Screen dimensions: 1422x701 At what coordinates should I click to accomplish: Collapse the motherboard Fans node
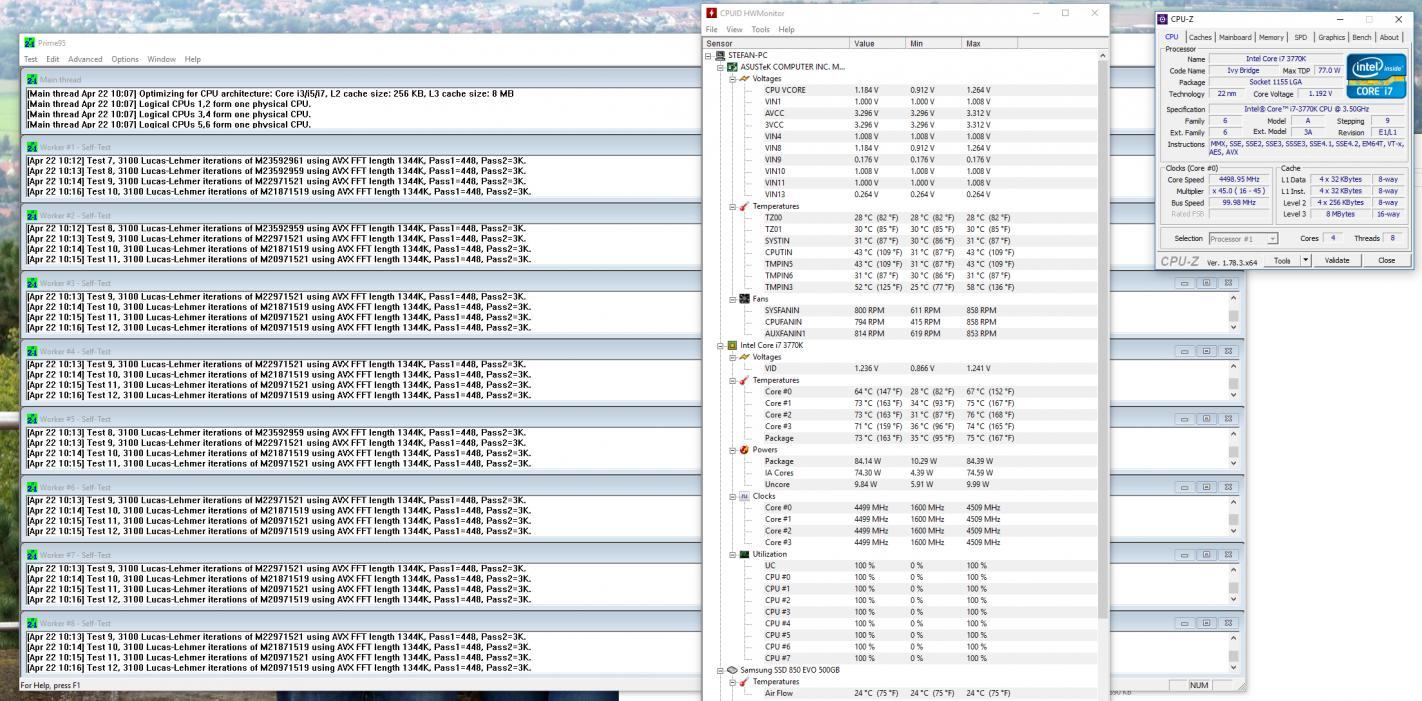[732, 299]
